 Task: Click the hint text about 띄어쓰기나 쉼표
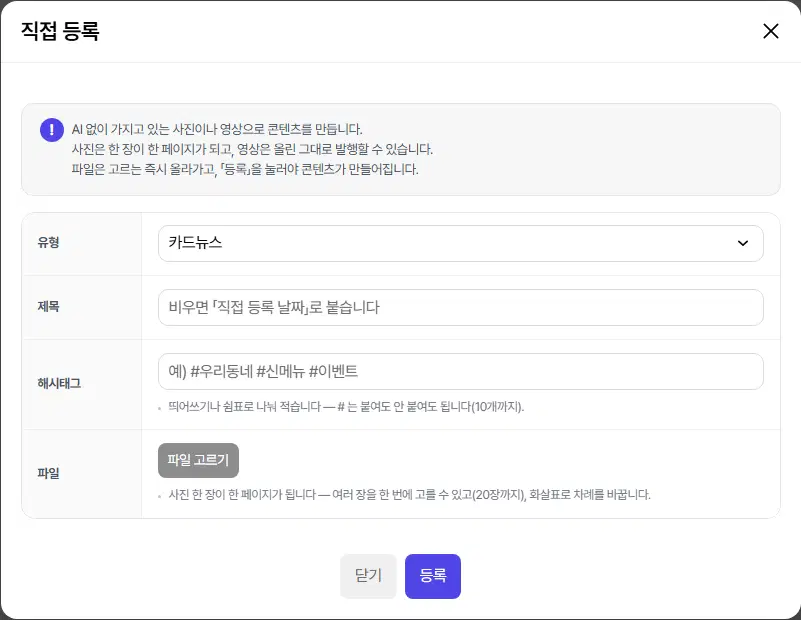tap(346, 407)
